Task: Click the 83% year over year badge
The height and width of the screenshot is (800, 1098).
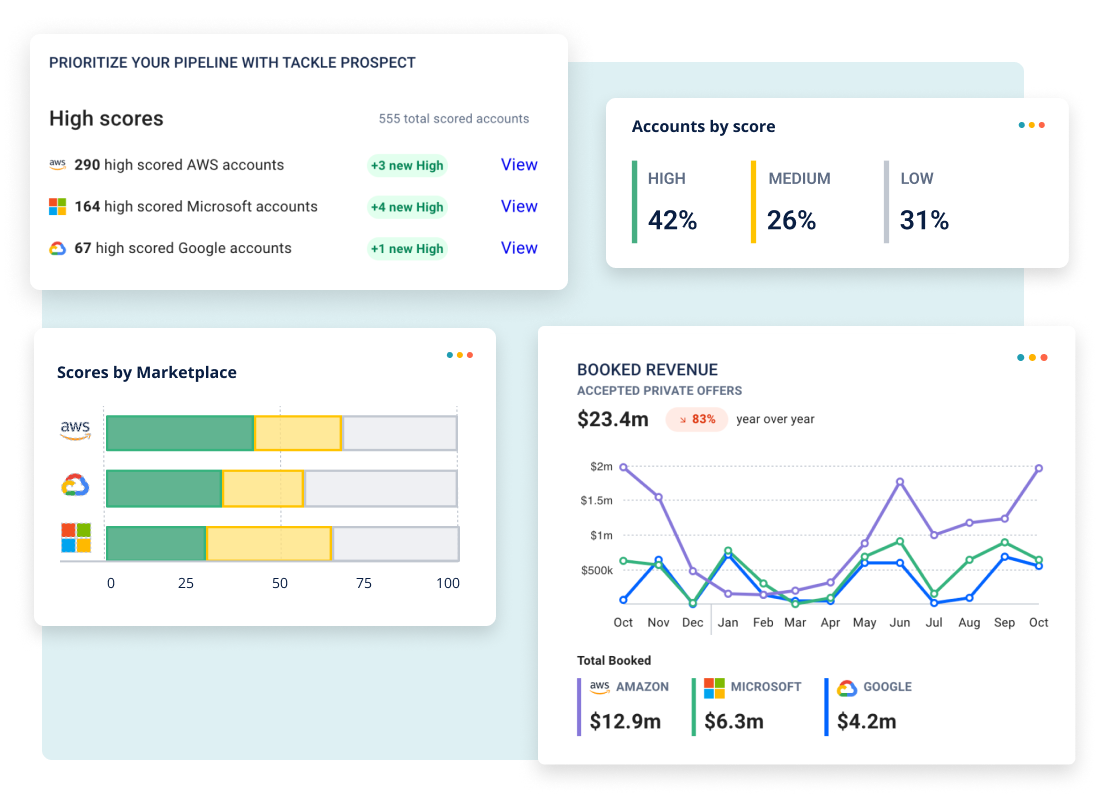Action: (697, 419)
